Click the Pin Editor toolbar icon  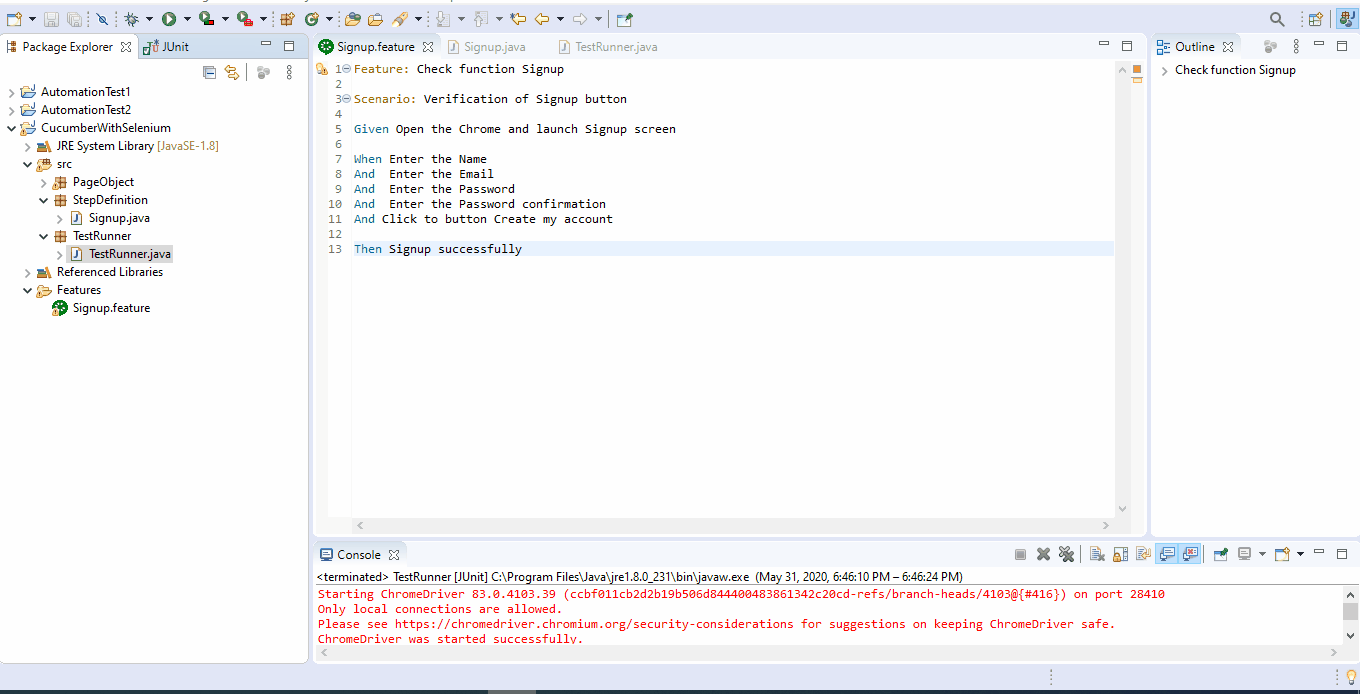pyautogui.click(x=624, y=19)
